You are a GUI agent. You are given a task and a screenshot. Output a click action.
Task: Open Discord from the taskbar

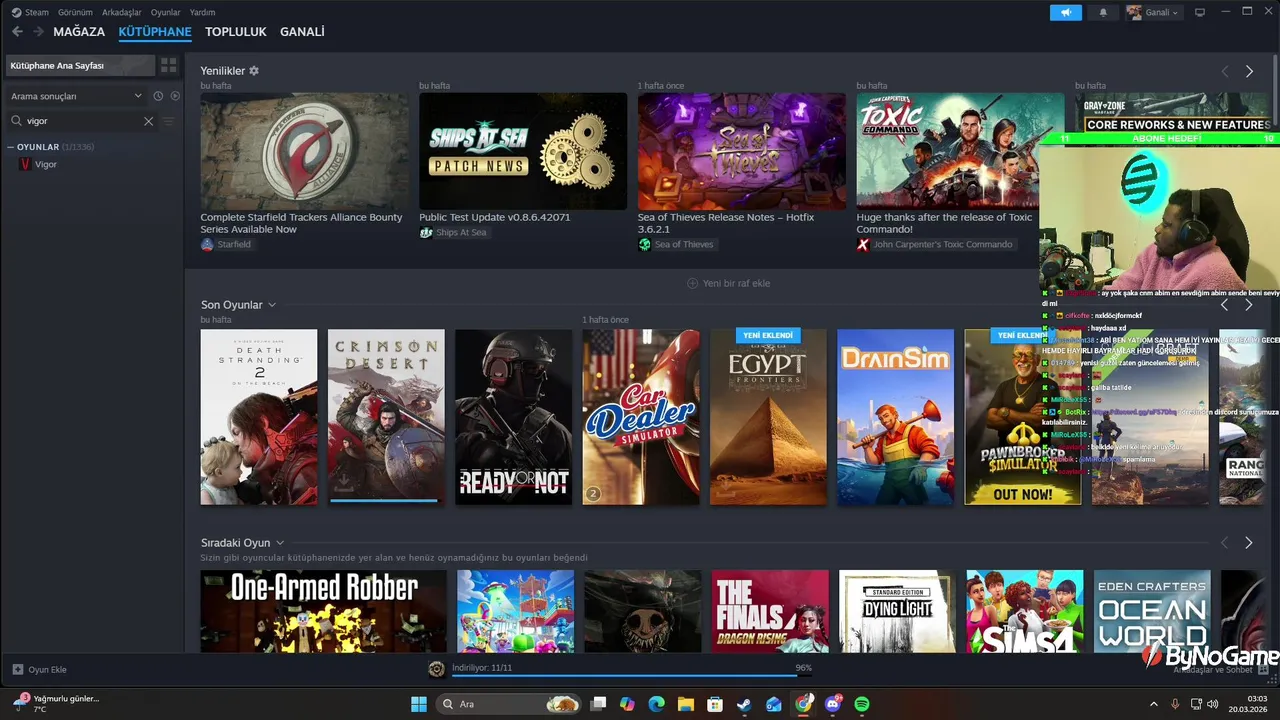[x=833, y=704]
